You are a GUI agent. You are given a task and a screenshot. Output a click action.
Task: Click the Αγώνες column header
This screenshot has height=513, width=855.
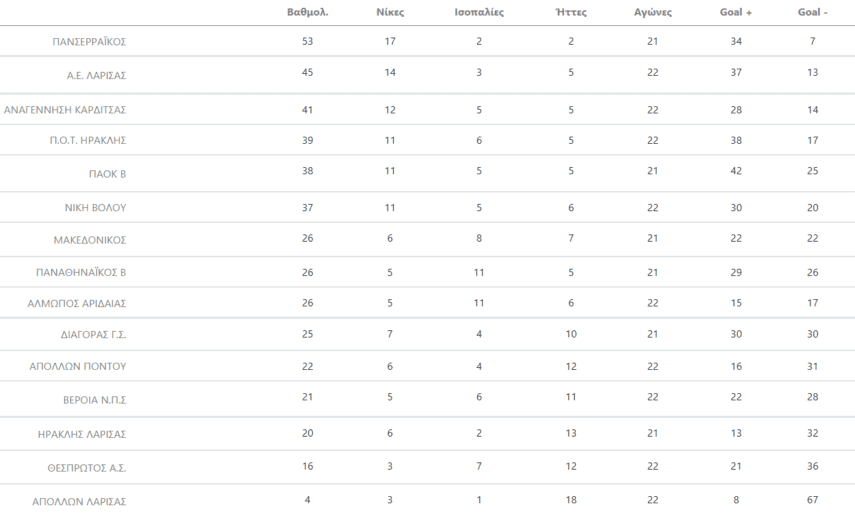click(653, 13)
